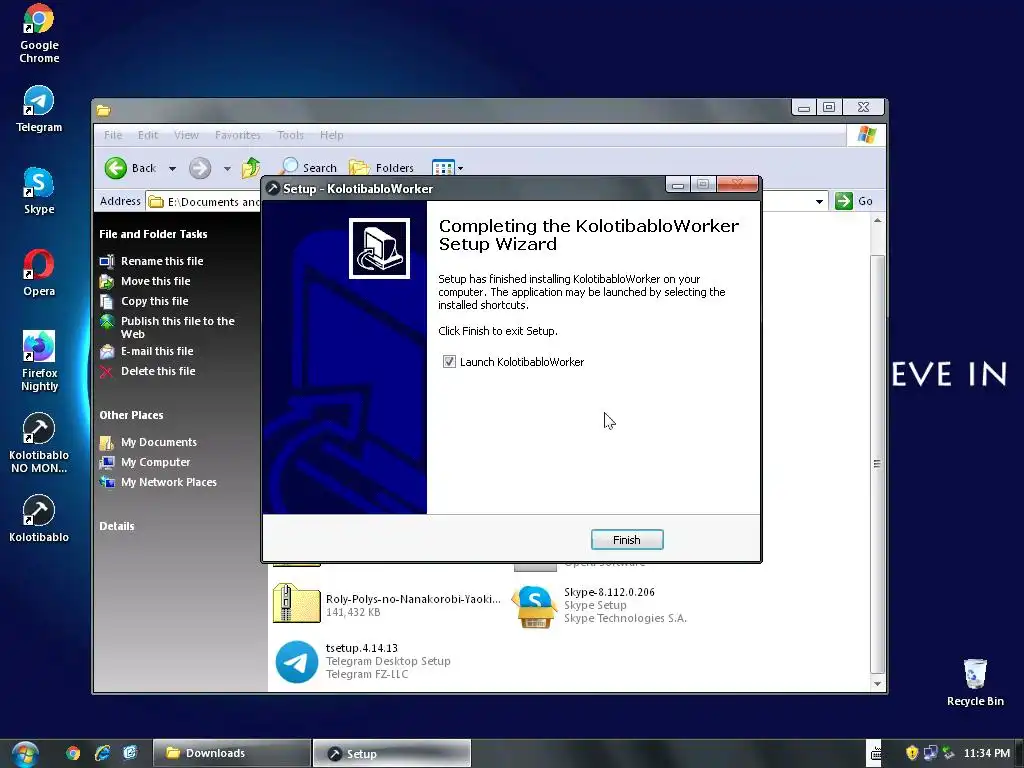Open My Network Places link
1024x768 pixels.
click(168, 482)
